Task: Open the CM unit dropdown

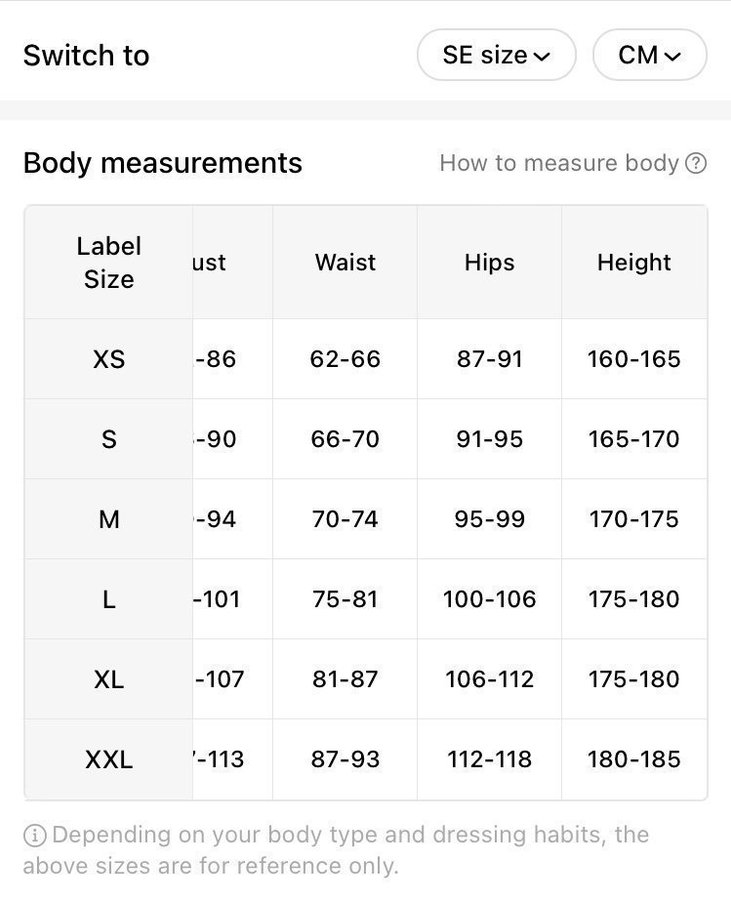Action: (649, 55)
